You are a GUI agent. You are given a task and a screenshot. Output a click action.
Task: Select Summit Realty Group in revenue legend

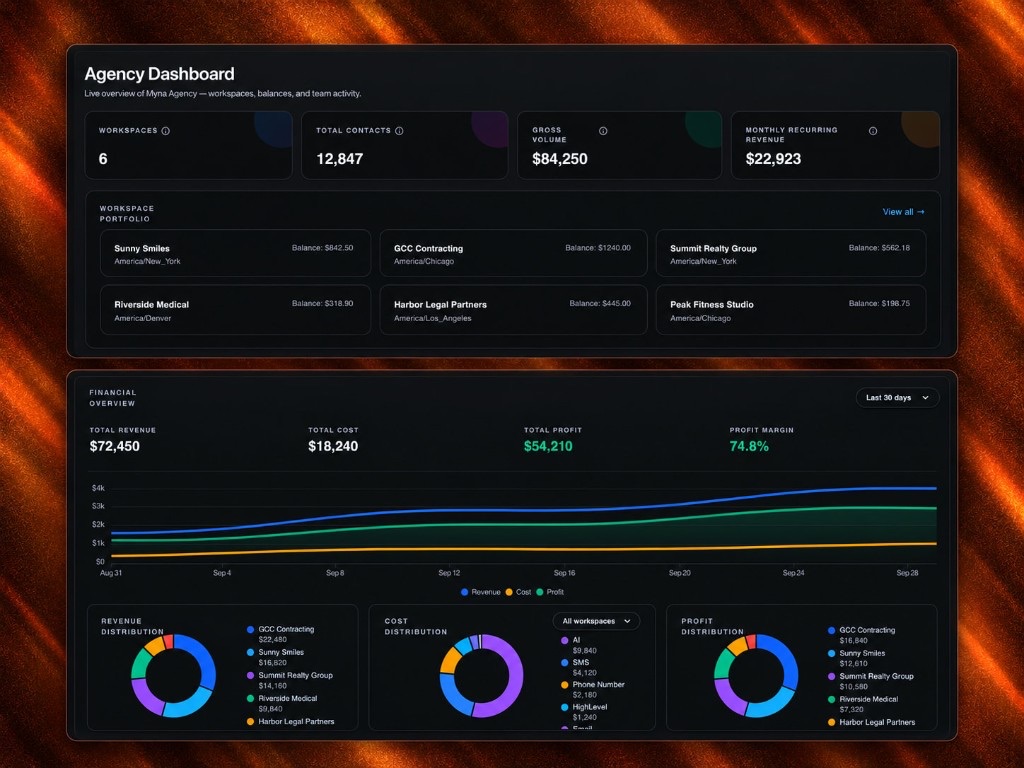290,675
